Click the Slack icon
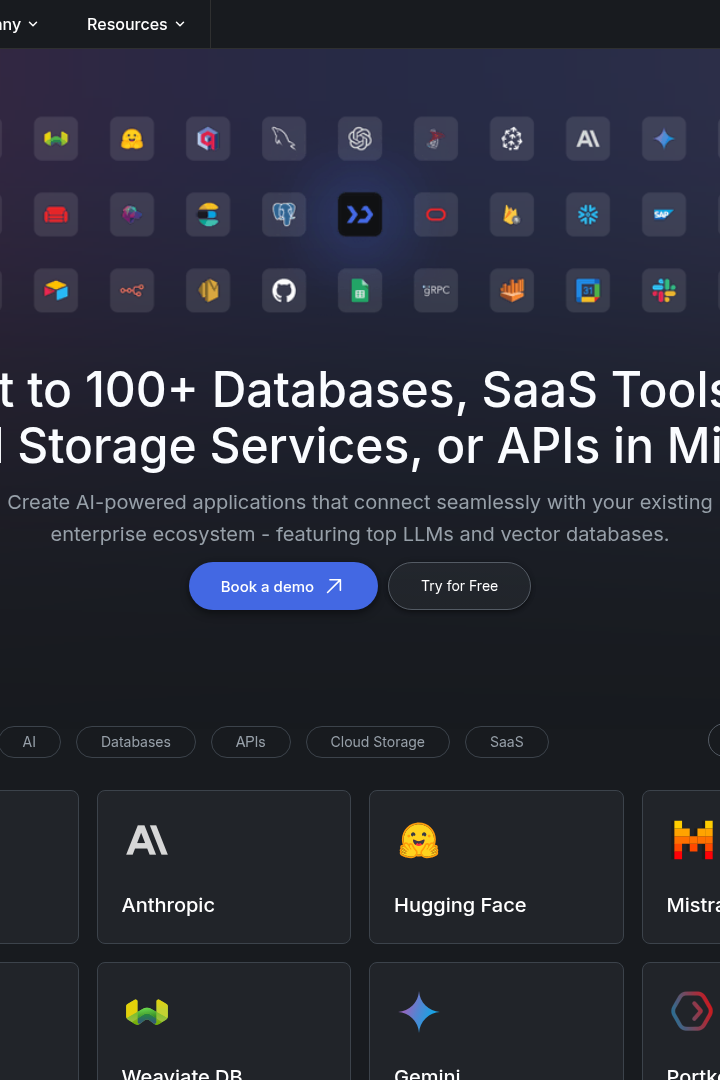 [x=664, y=290]
